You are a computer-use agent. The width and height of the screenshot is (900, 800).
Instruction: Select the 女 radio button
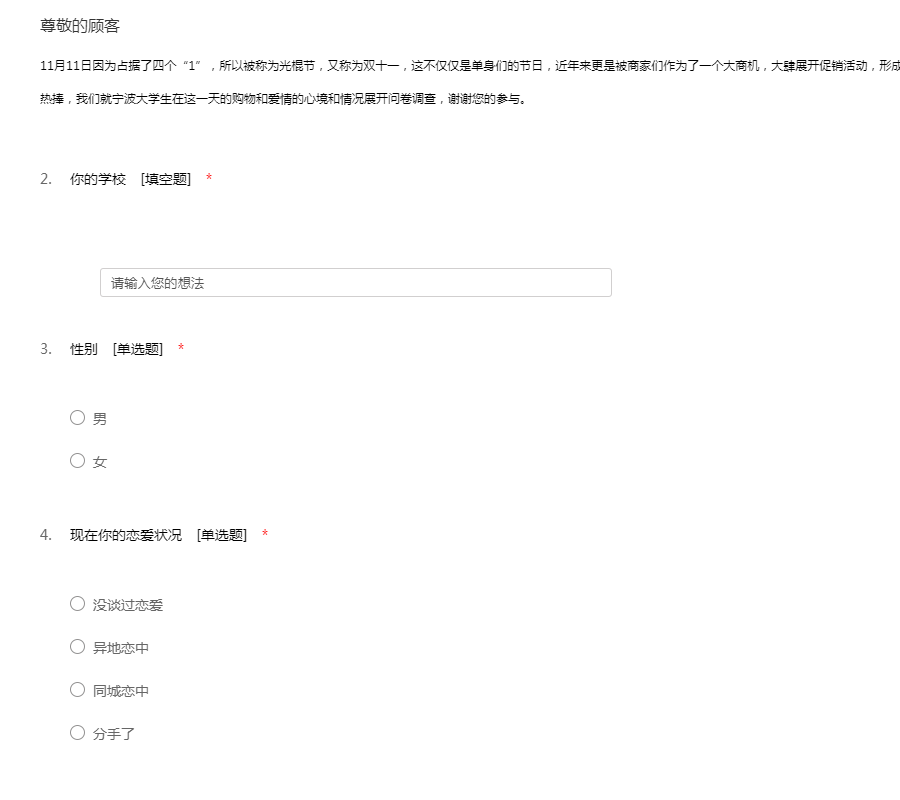77,461
